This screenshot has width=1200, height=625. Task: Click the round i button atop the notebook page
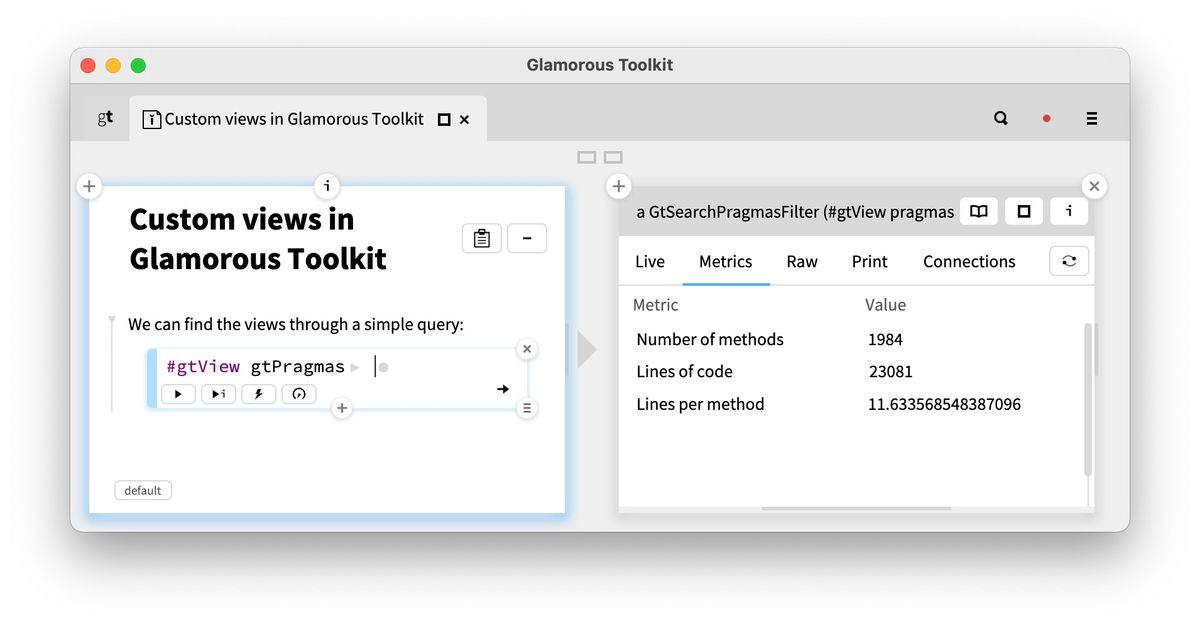pos(327,186)
